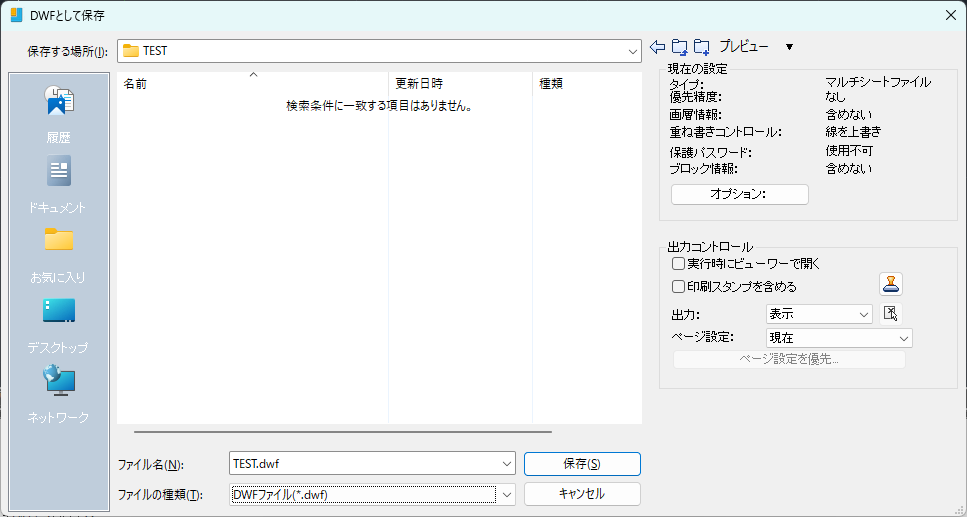The width and height of the screenshot is (967, 517).
Task: Click the 線を上書き value text
Action: [853, 131]
